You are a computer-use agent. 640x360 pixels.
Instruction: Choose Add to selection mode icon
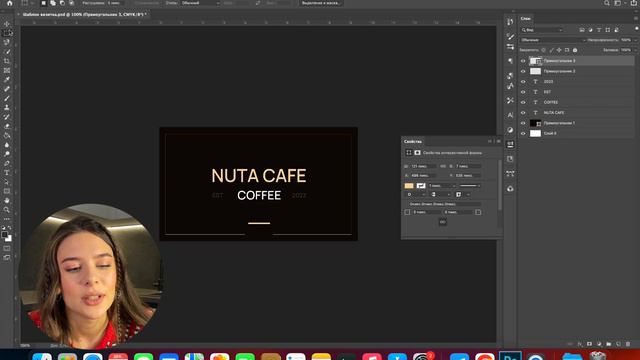[53, 3]
